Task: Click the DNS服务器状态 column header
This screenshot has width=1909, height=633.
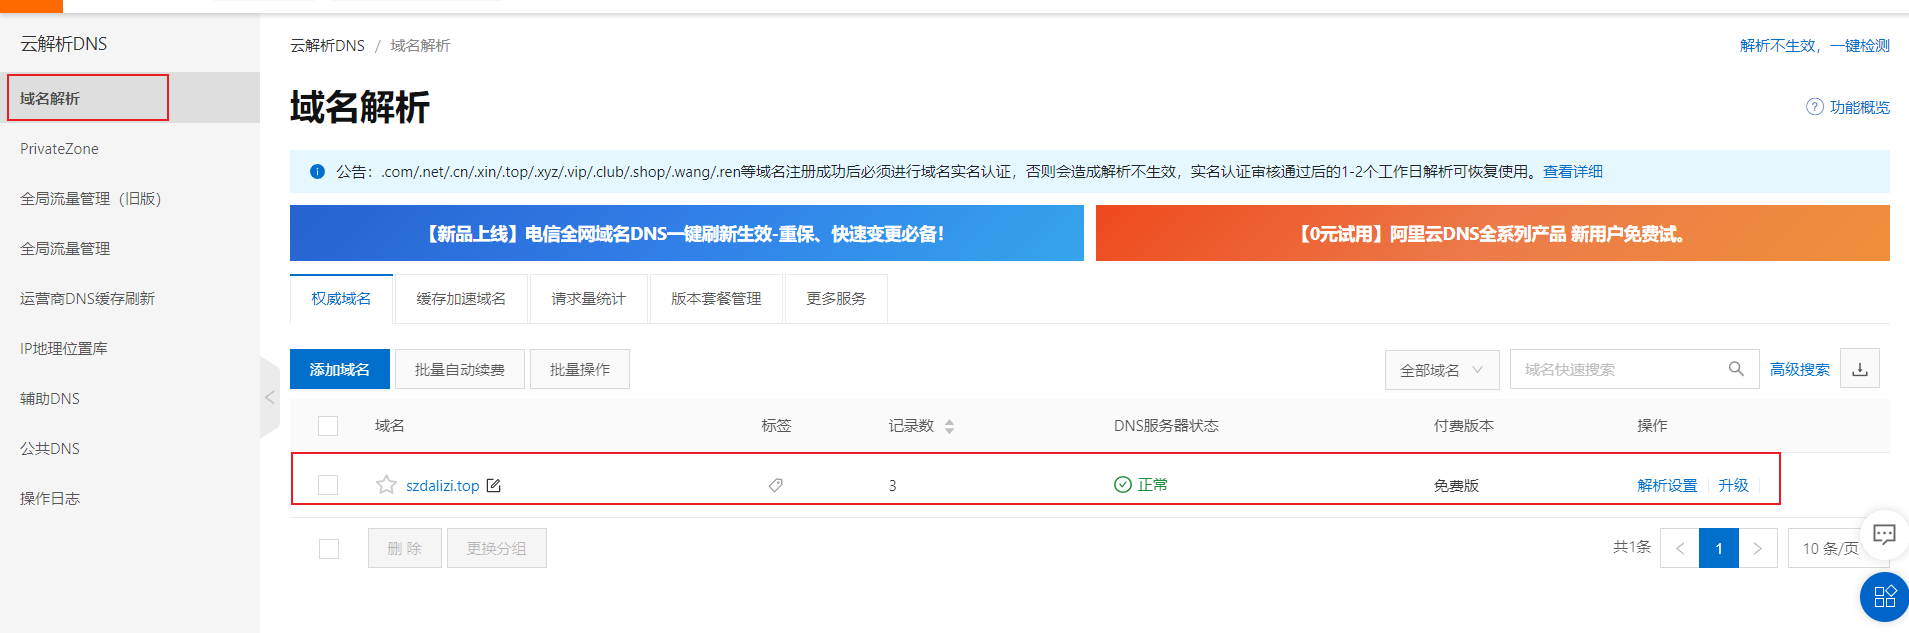Action: click(x=1166, y=426)
